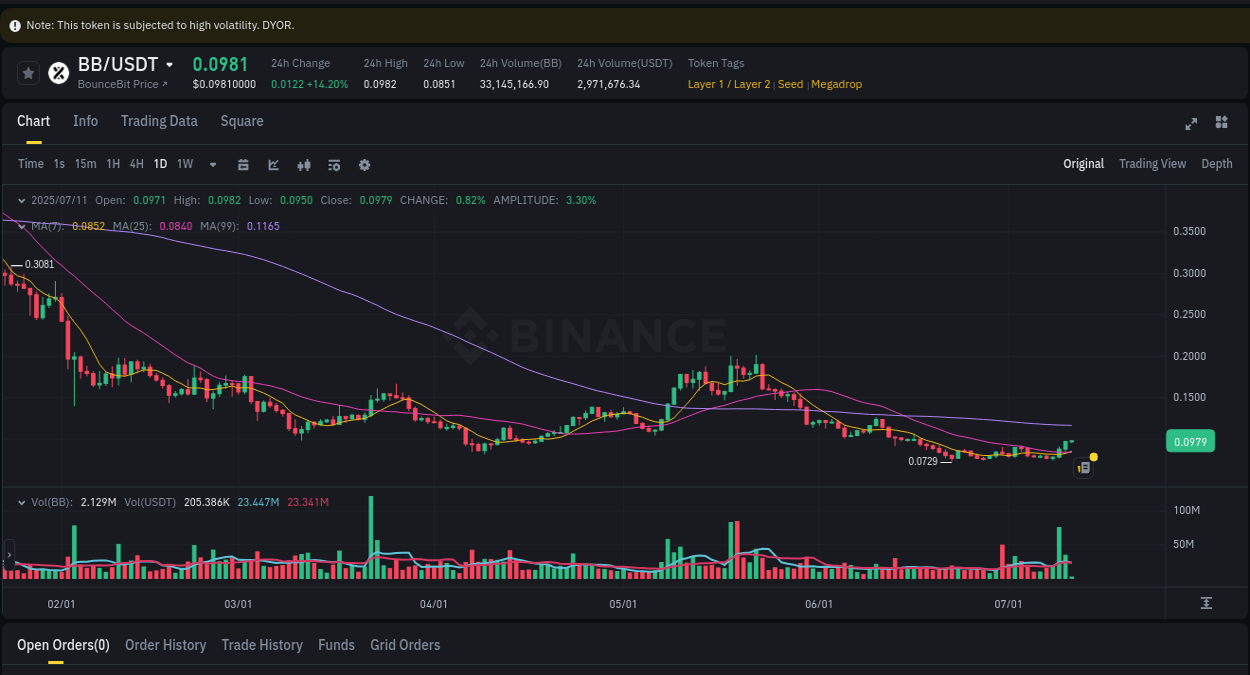Switch chart to Depth view
Viewport: 1250px width, 675px height.
[1216, 163]
